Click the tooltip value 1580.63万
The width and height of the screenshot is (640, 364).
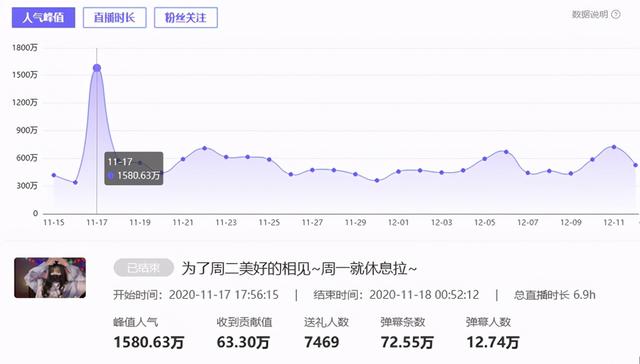[x=138, y=175]
